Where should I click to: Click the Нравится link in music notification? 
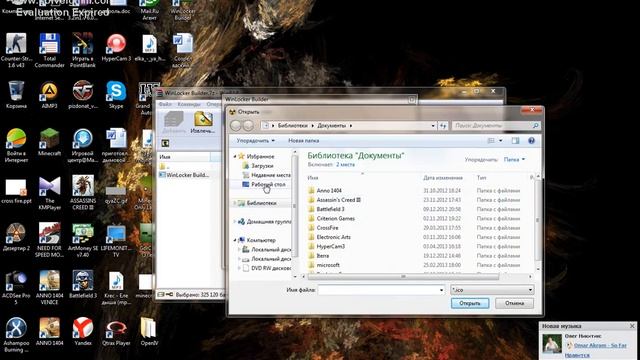point(577,356)
